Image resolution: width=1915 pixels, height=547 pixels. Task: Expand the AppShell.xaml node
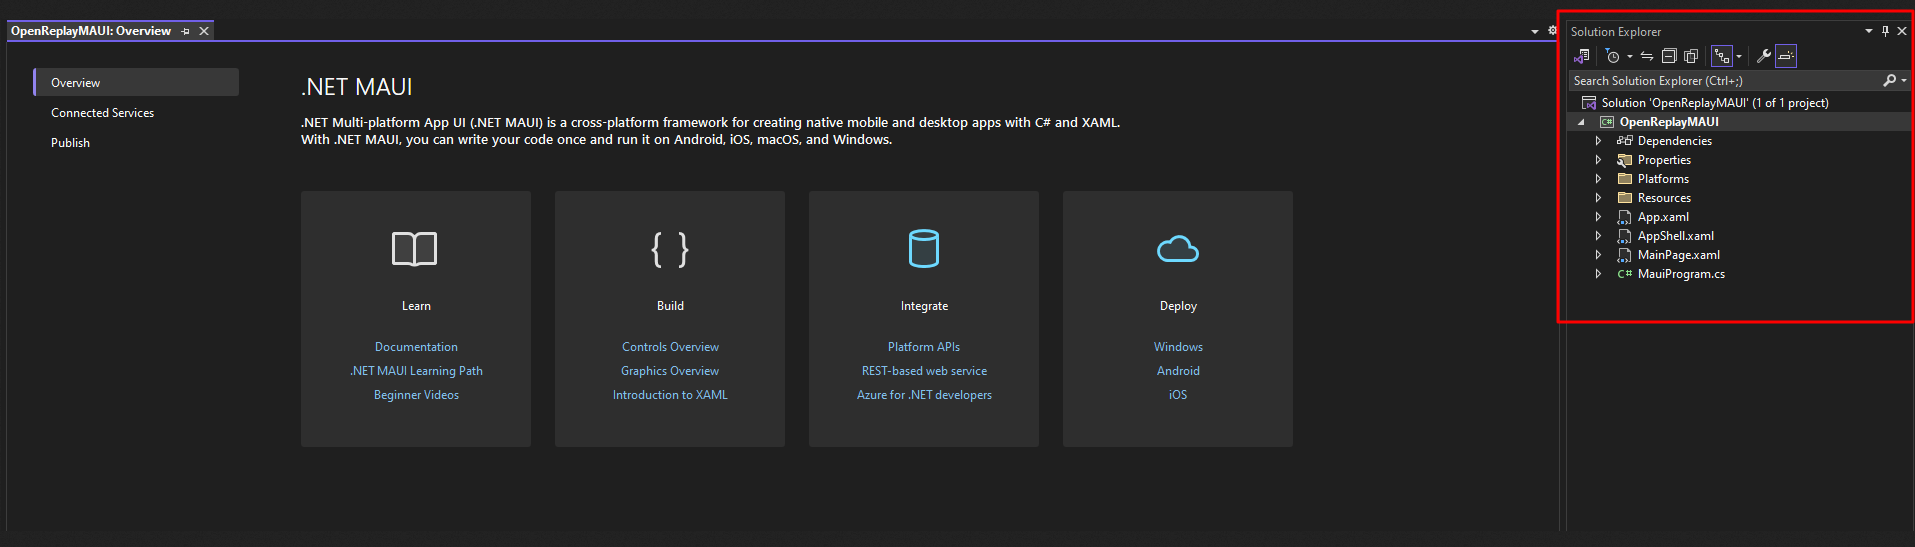1598,236
